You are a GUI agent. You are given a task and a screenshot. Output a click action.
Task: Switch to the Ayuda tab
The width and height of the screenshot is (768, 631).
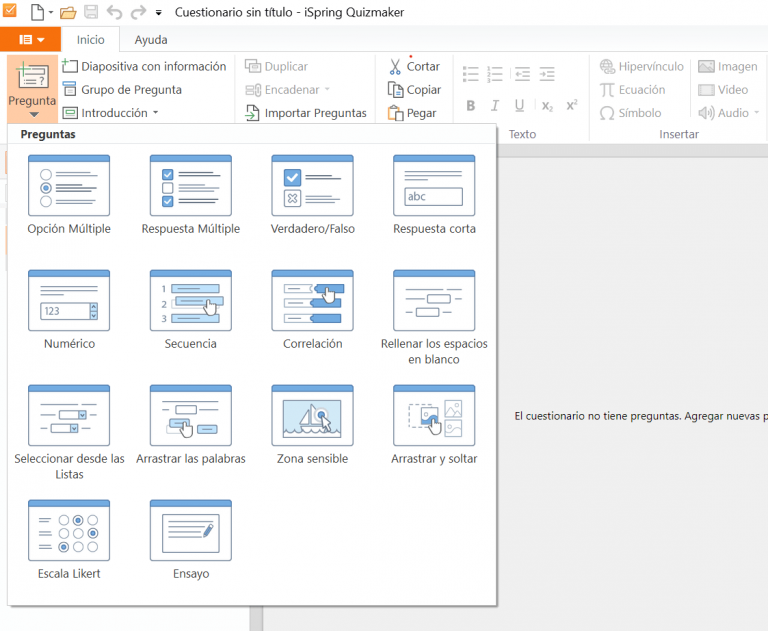click(x=151, y=40)
